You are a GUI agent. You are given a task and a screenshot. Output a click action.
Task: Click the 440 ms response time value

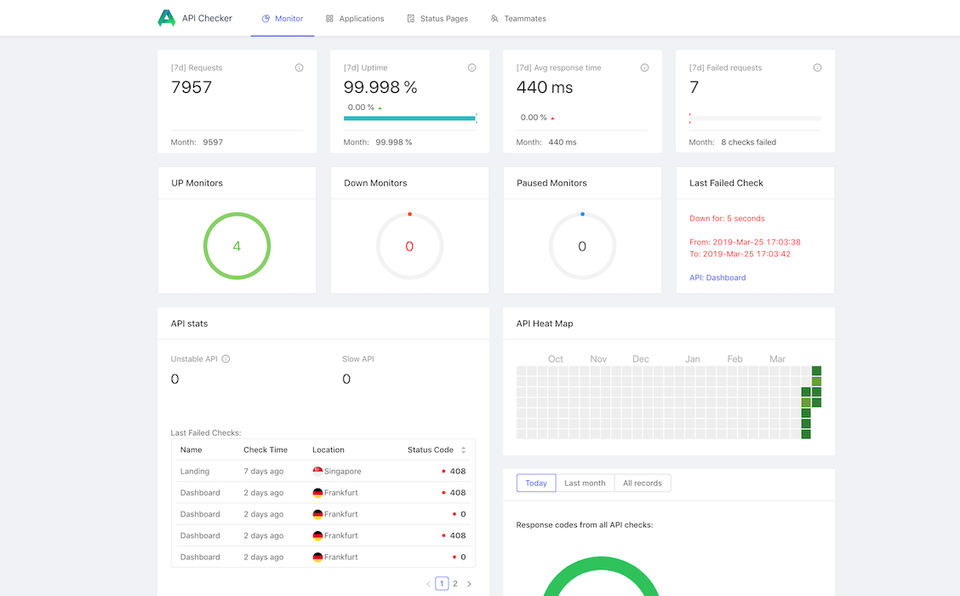[544, 87]
